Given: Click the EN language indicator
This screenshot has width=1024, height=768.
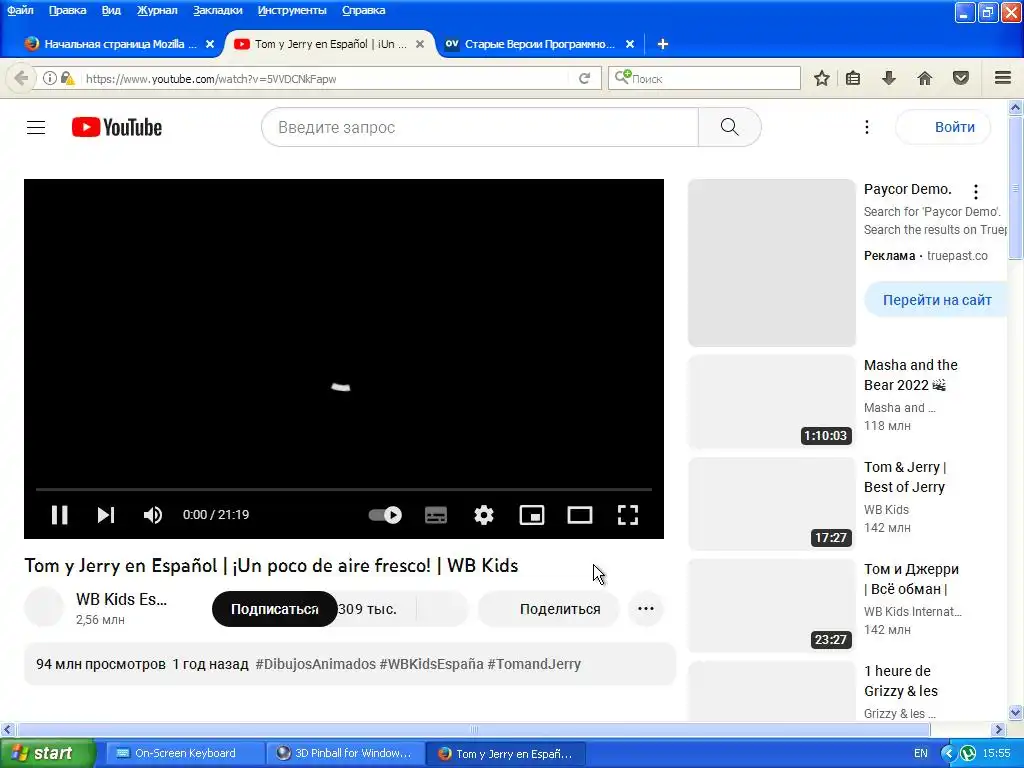Looking at the screenshot, I should click(x=921, y=754).
